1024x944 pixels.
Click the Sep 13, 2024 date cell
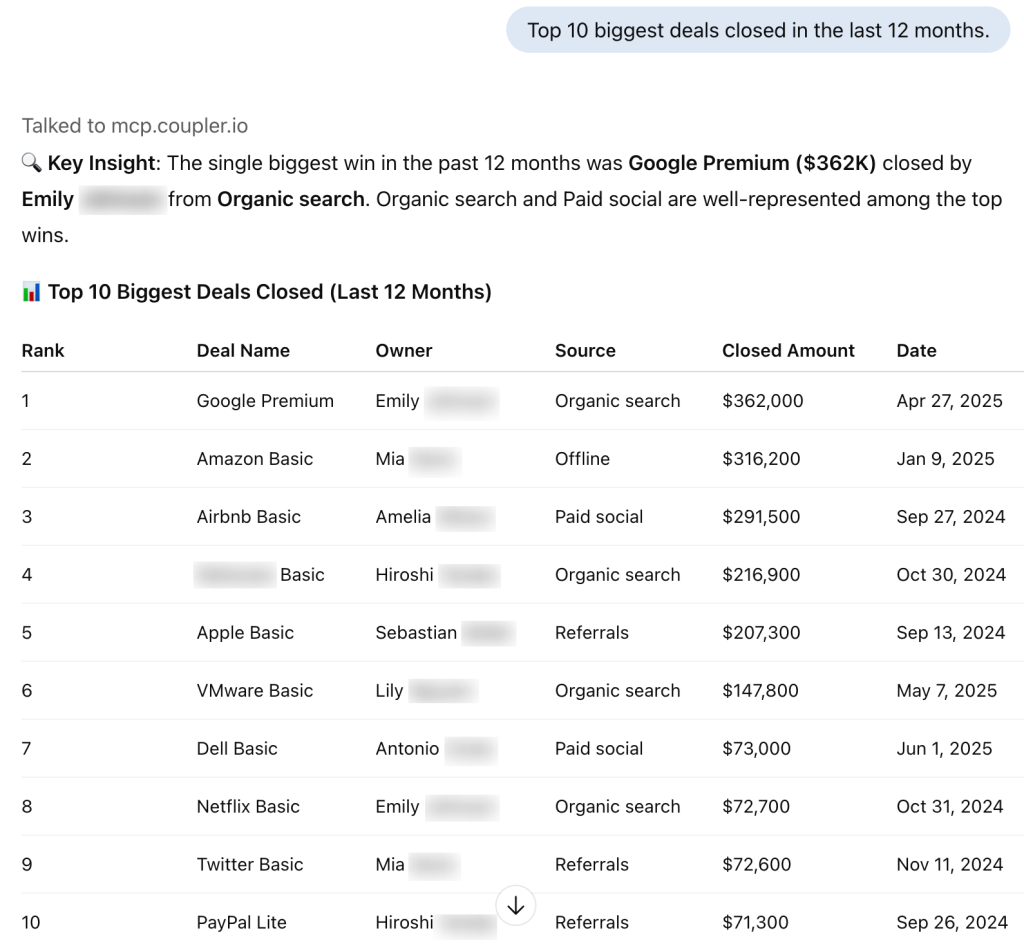[950, 633]
